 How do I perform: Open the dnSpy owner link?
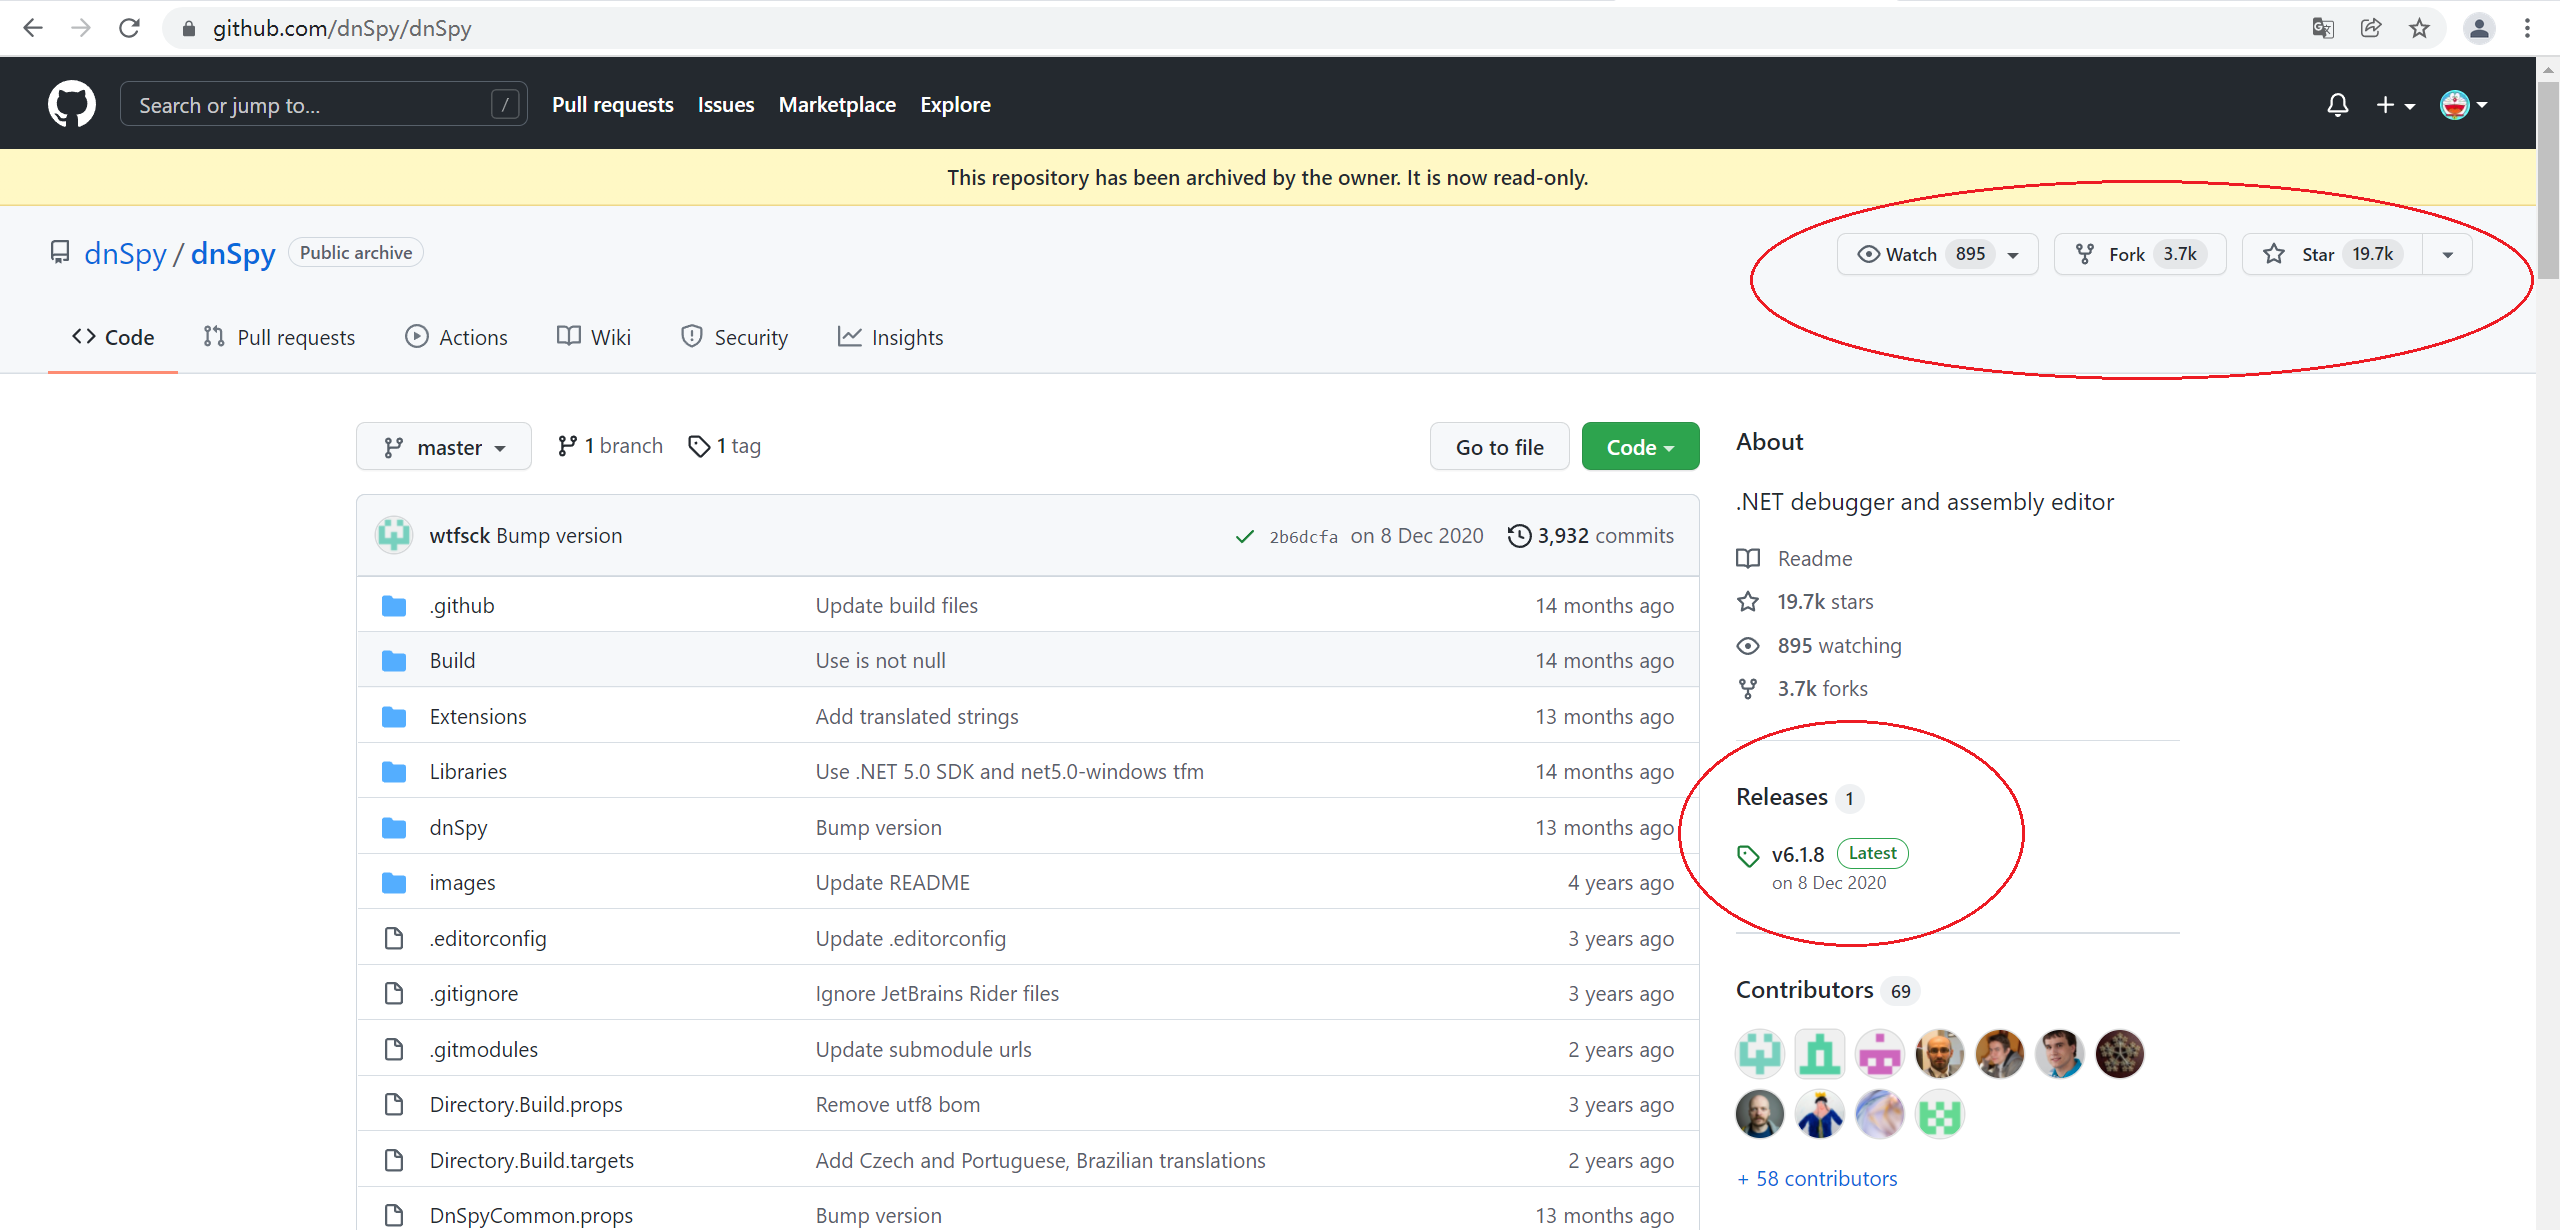(x=125, y=253)
